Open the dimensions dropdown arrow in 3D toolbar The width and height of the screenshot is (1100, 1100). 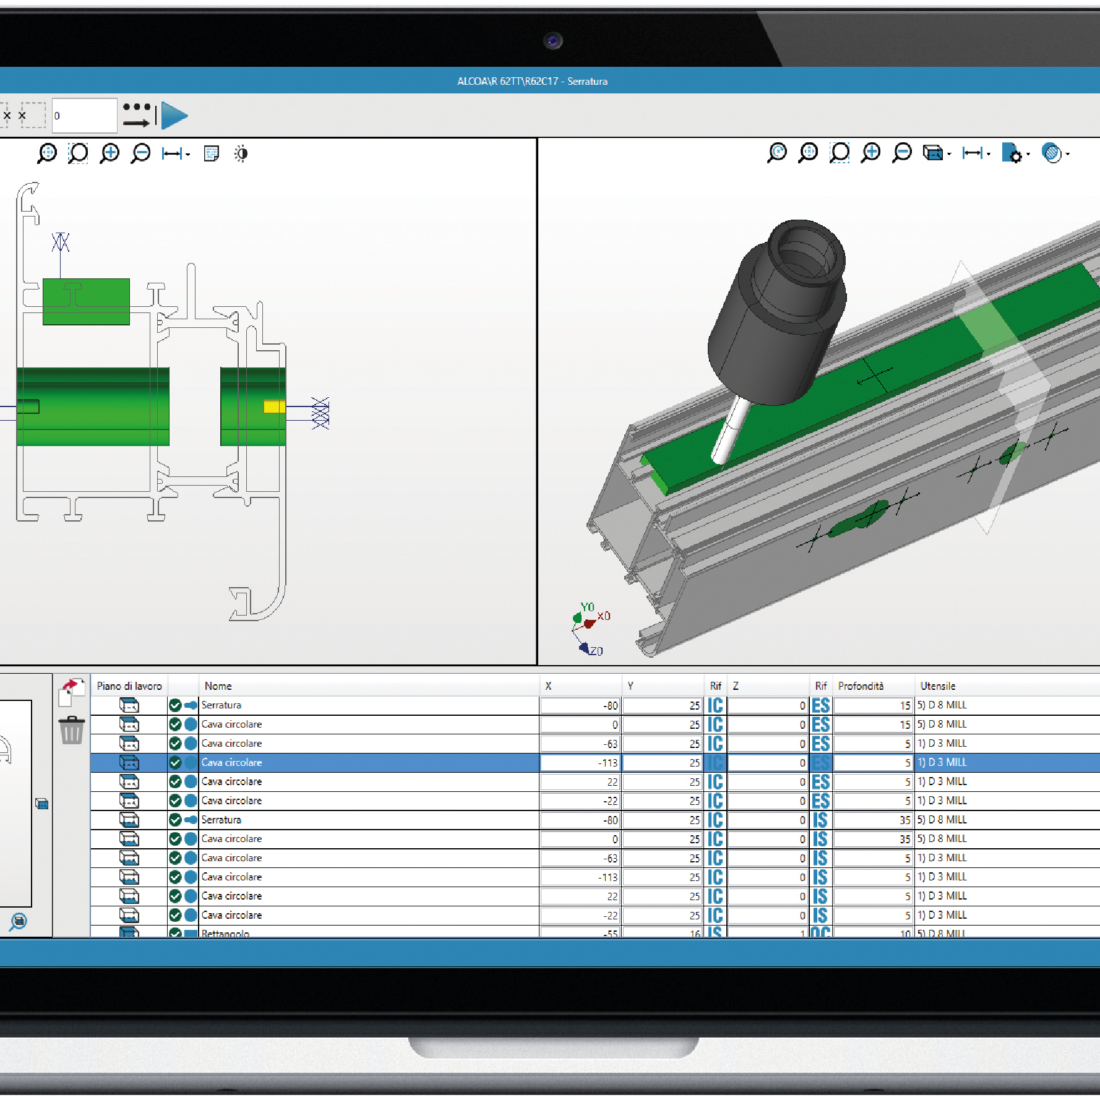click(x=988, y=155)
